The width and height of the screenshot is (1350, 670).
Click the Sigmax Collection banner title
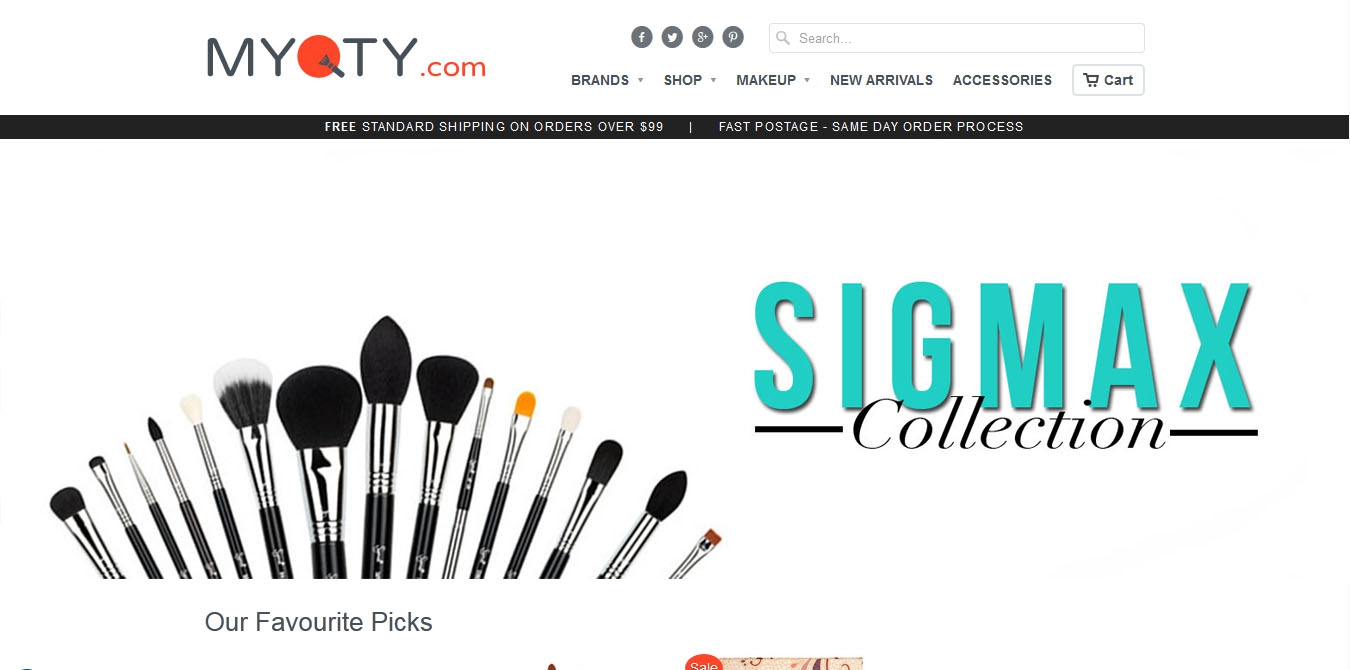[x=1006, y=365]
